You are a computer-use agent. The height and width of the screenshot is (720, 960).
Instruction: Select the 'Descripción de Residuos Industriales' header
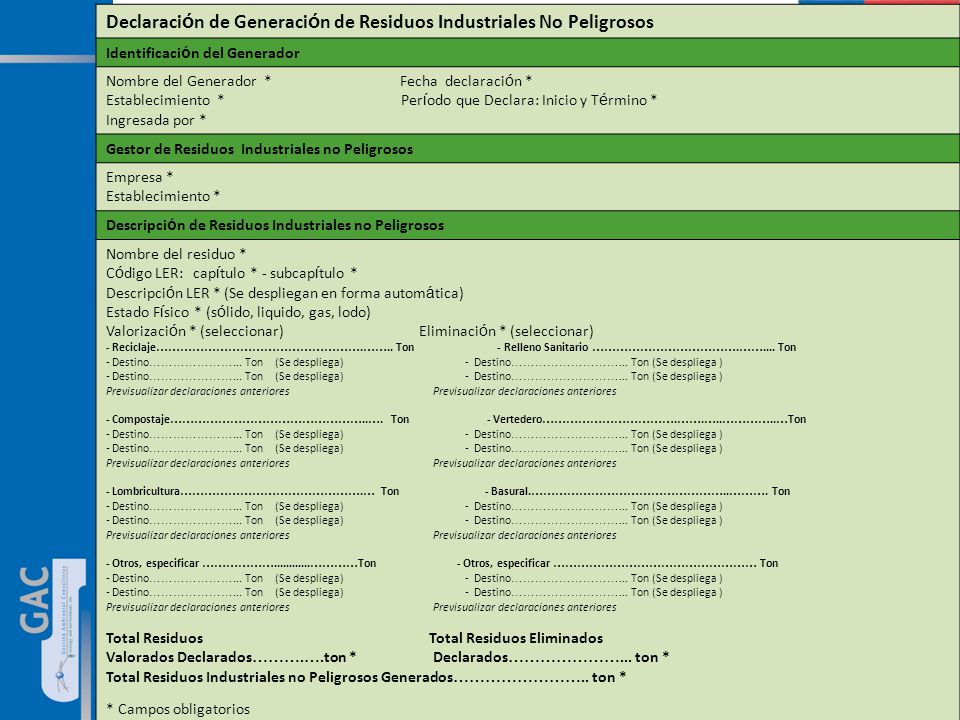point(528,225)
